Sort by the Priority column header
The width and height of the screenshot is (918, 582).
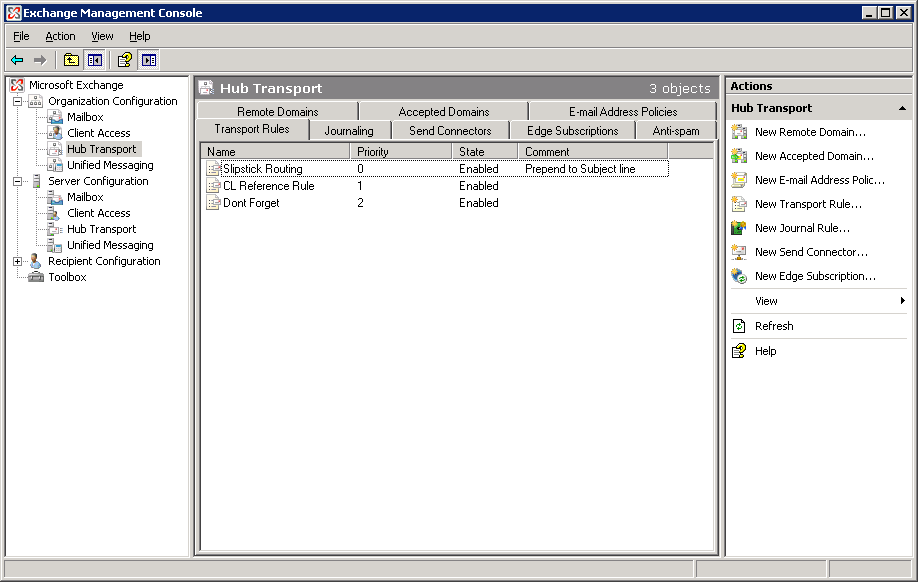tap(401, 152)
